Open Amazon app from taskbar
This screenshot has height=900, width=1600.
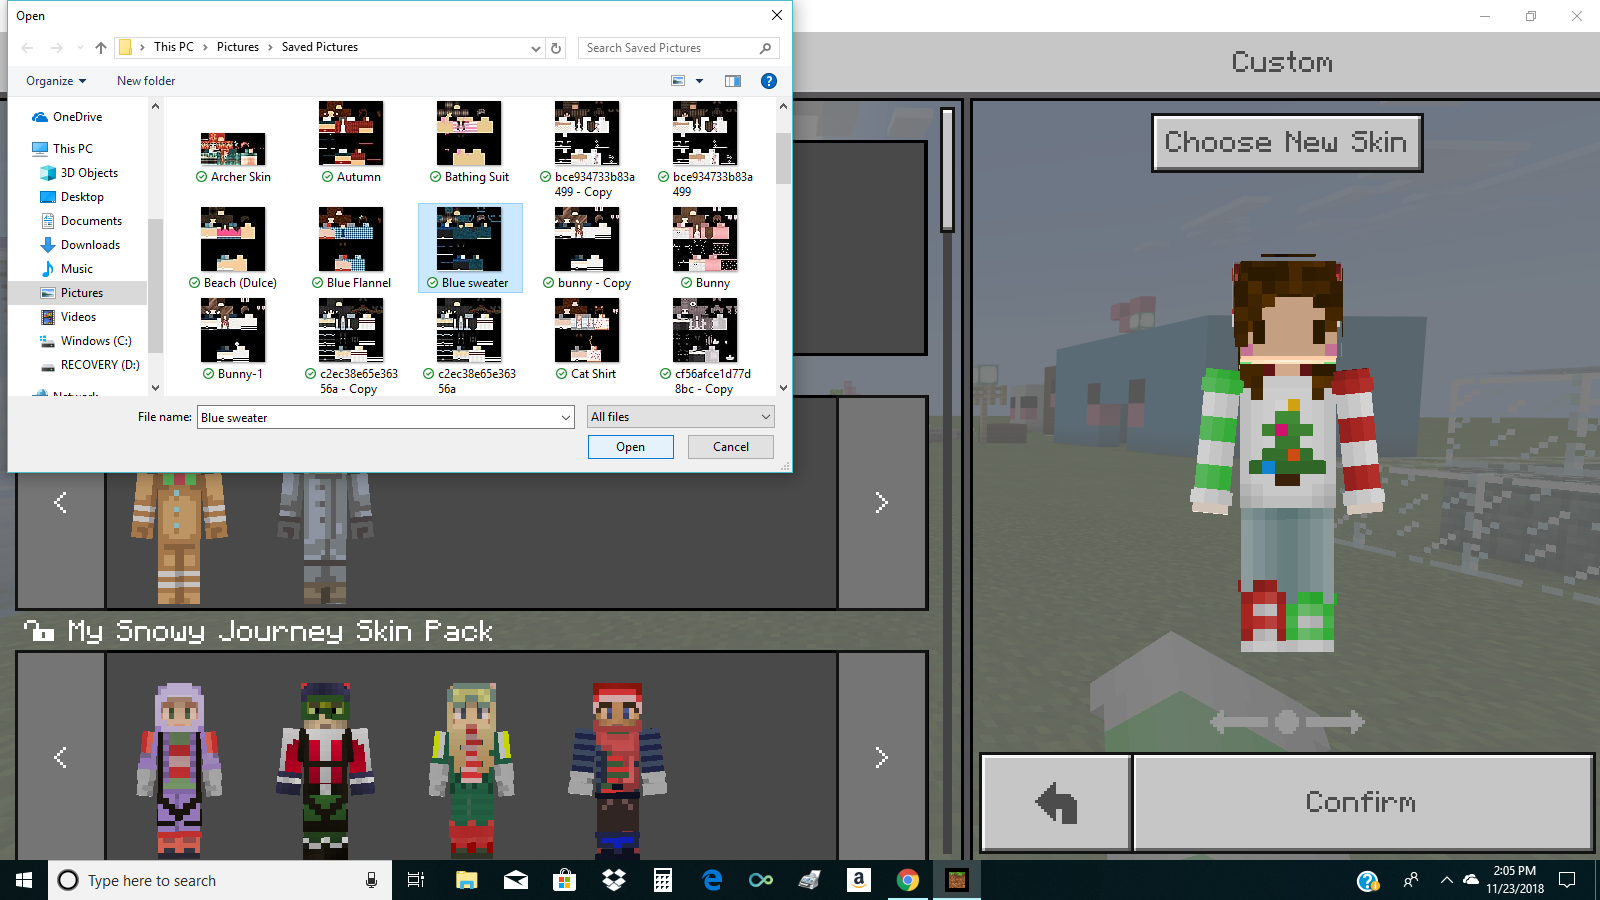tap(859, 880)
